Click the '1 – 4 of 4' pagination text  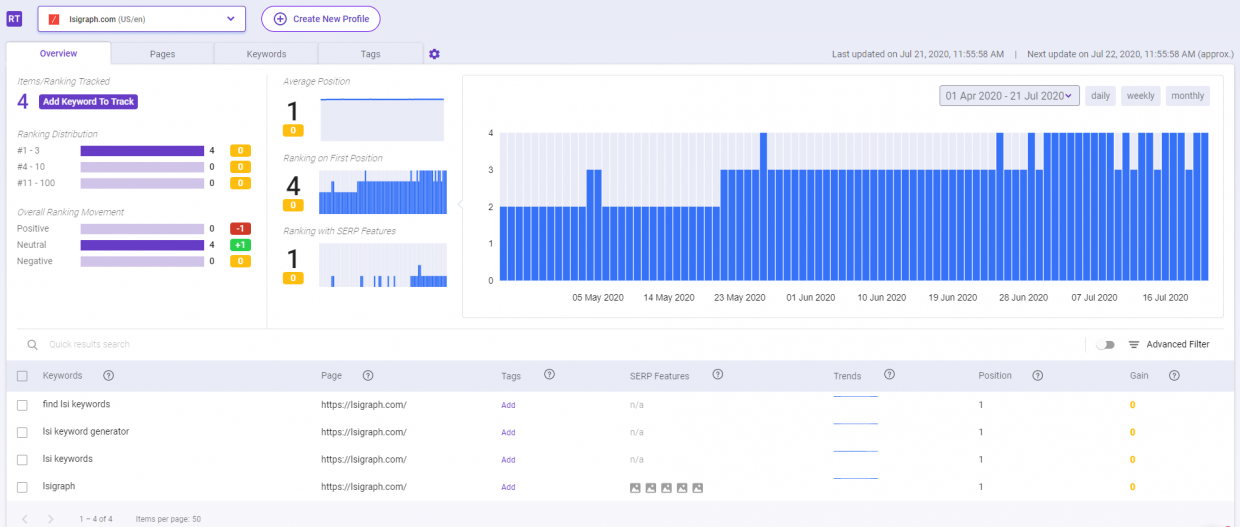point(96,519)
